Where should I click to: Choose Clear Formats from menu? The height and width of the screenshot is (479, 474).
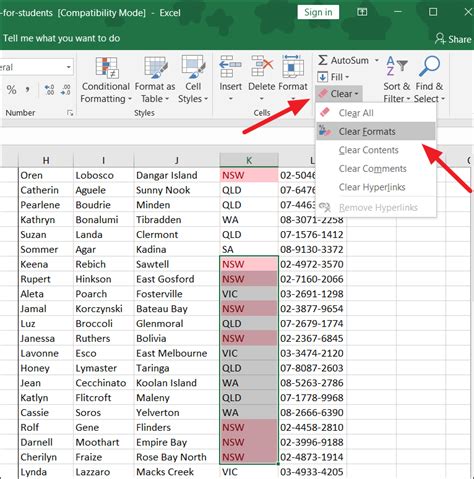[376, 131]
